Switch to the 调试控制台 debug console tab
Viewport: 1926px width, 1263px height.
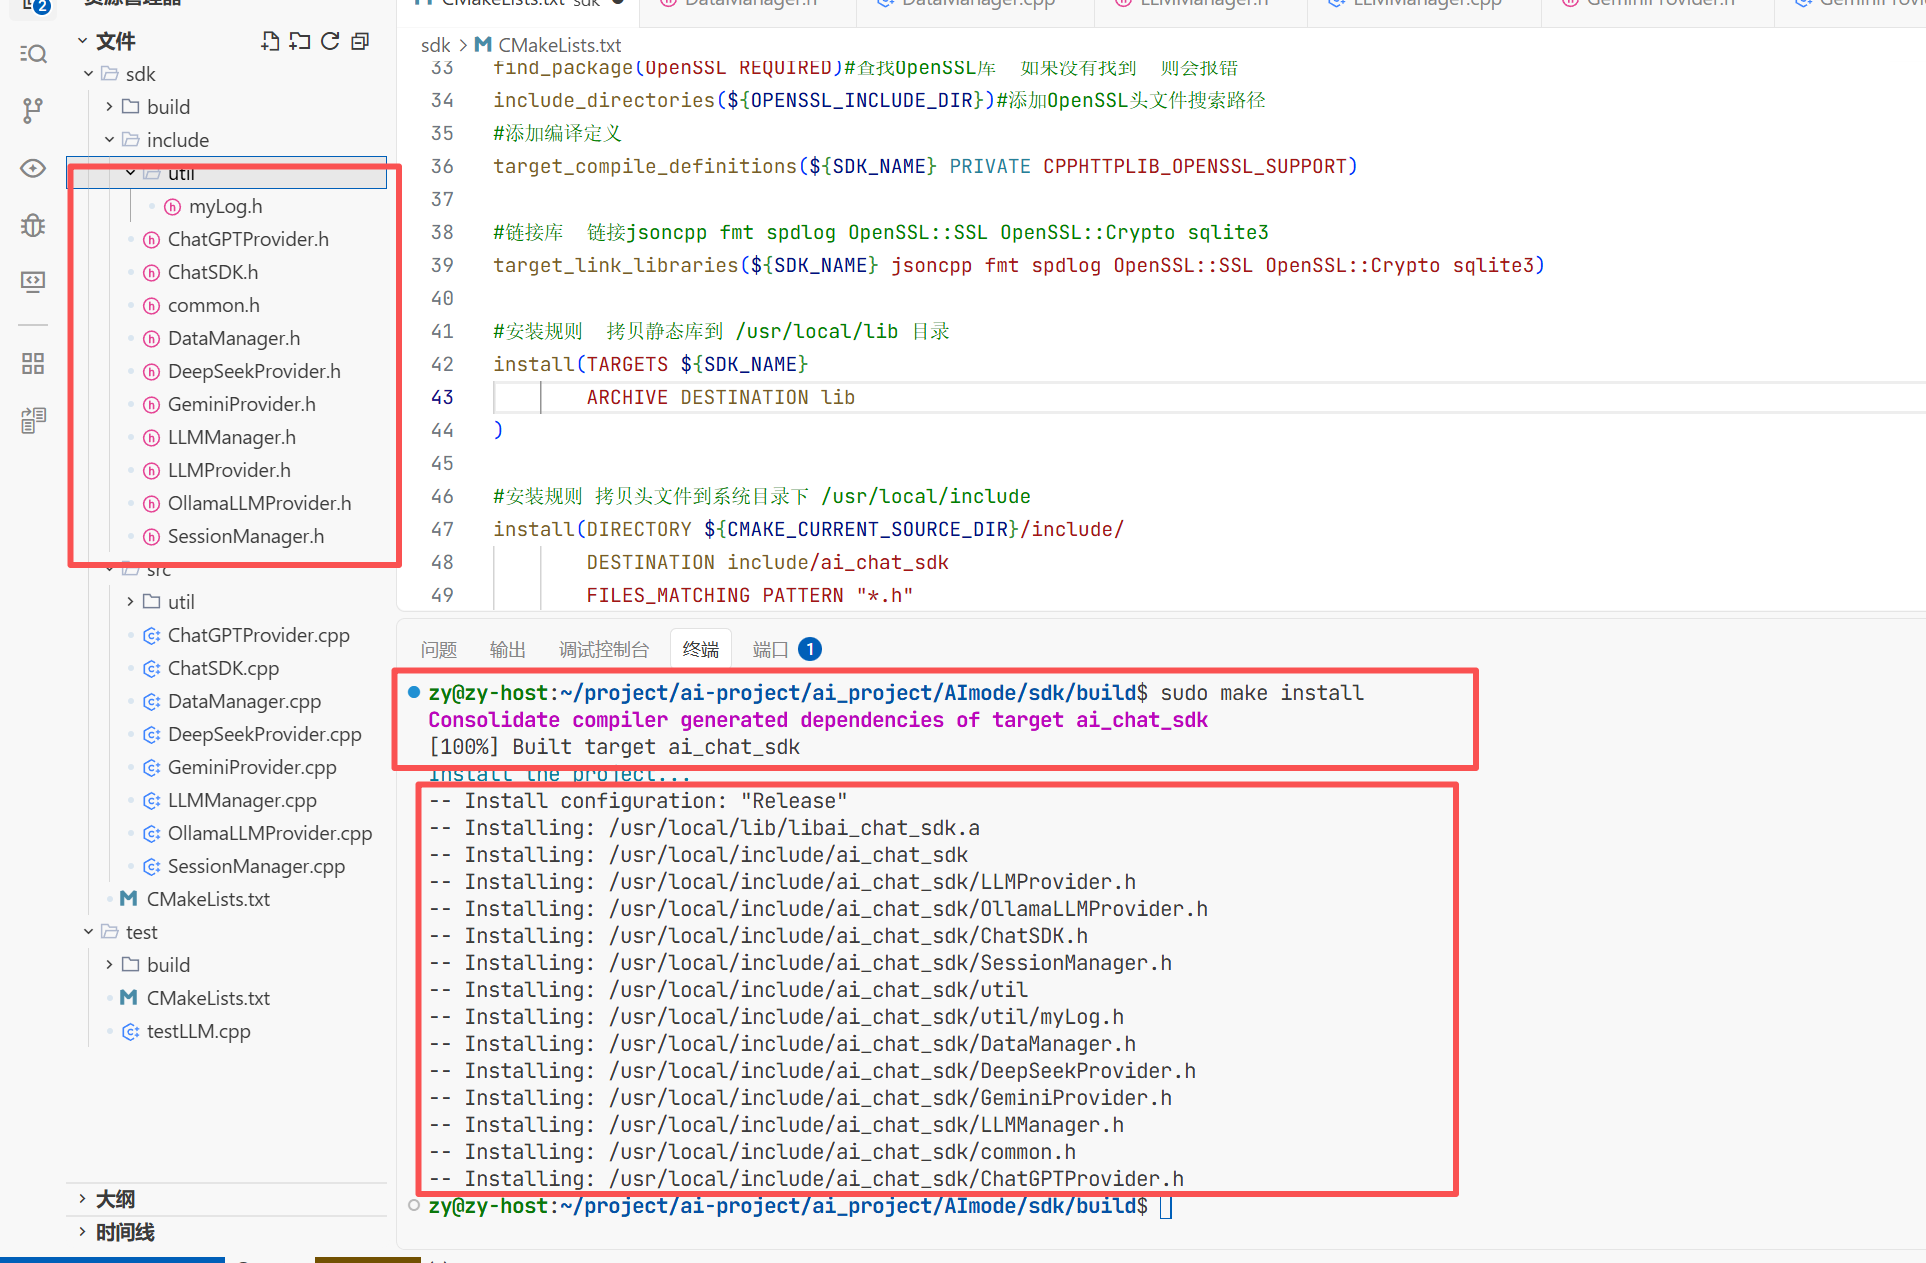point(603,650)
